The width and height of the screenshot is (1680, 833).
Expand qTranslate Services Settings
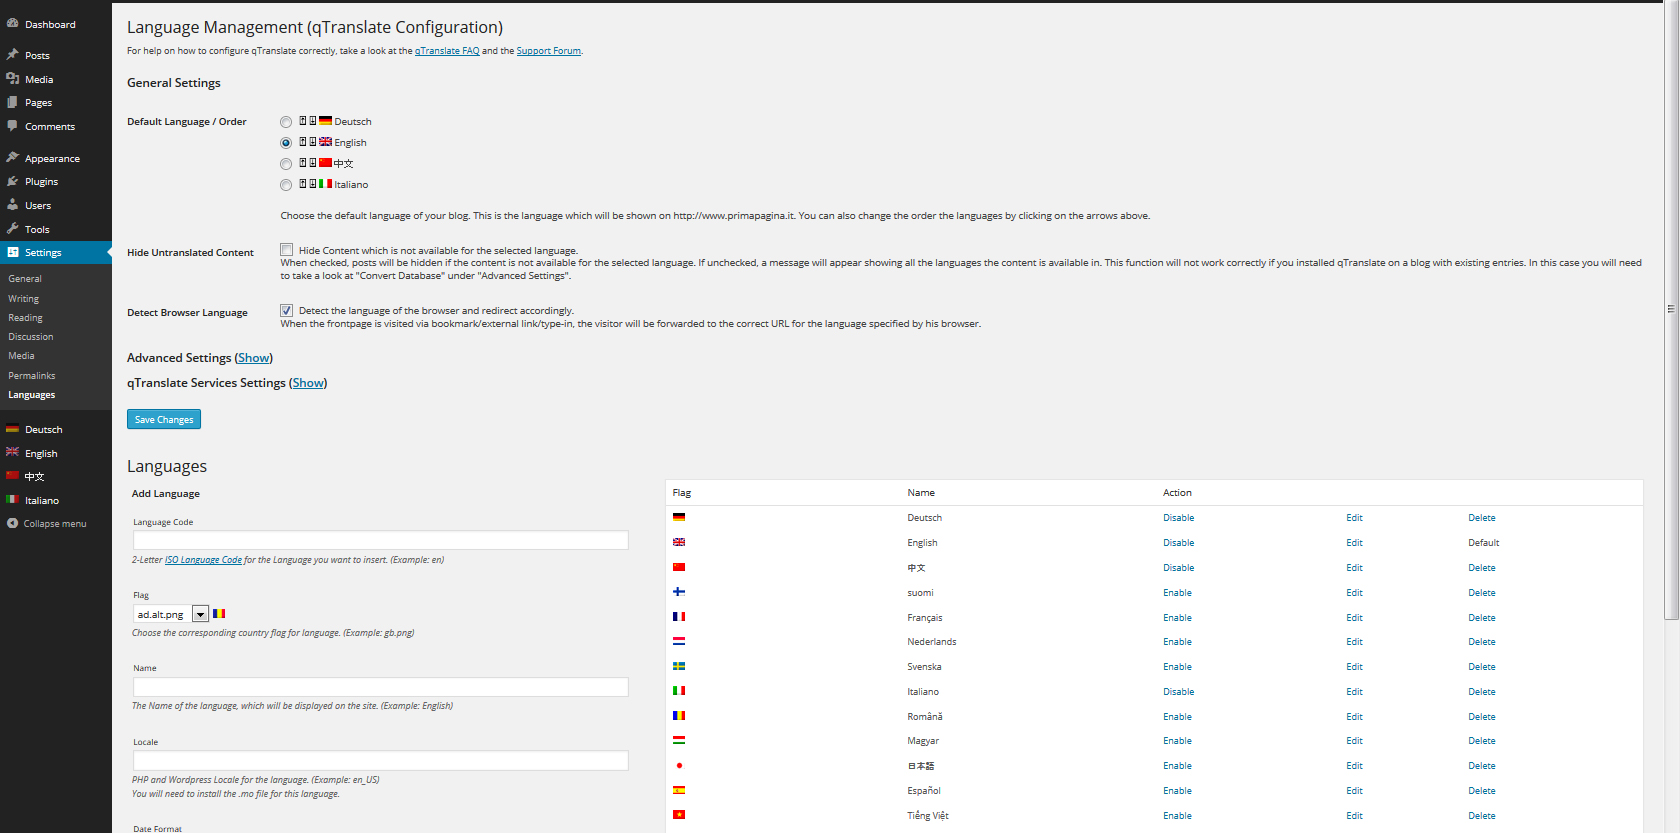[x=308, y=383]
